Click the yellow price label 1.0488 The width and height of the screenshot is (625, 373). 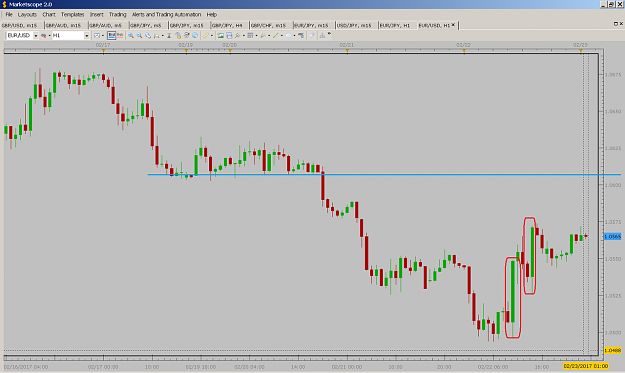pos(613,350)
